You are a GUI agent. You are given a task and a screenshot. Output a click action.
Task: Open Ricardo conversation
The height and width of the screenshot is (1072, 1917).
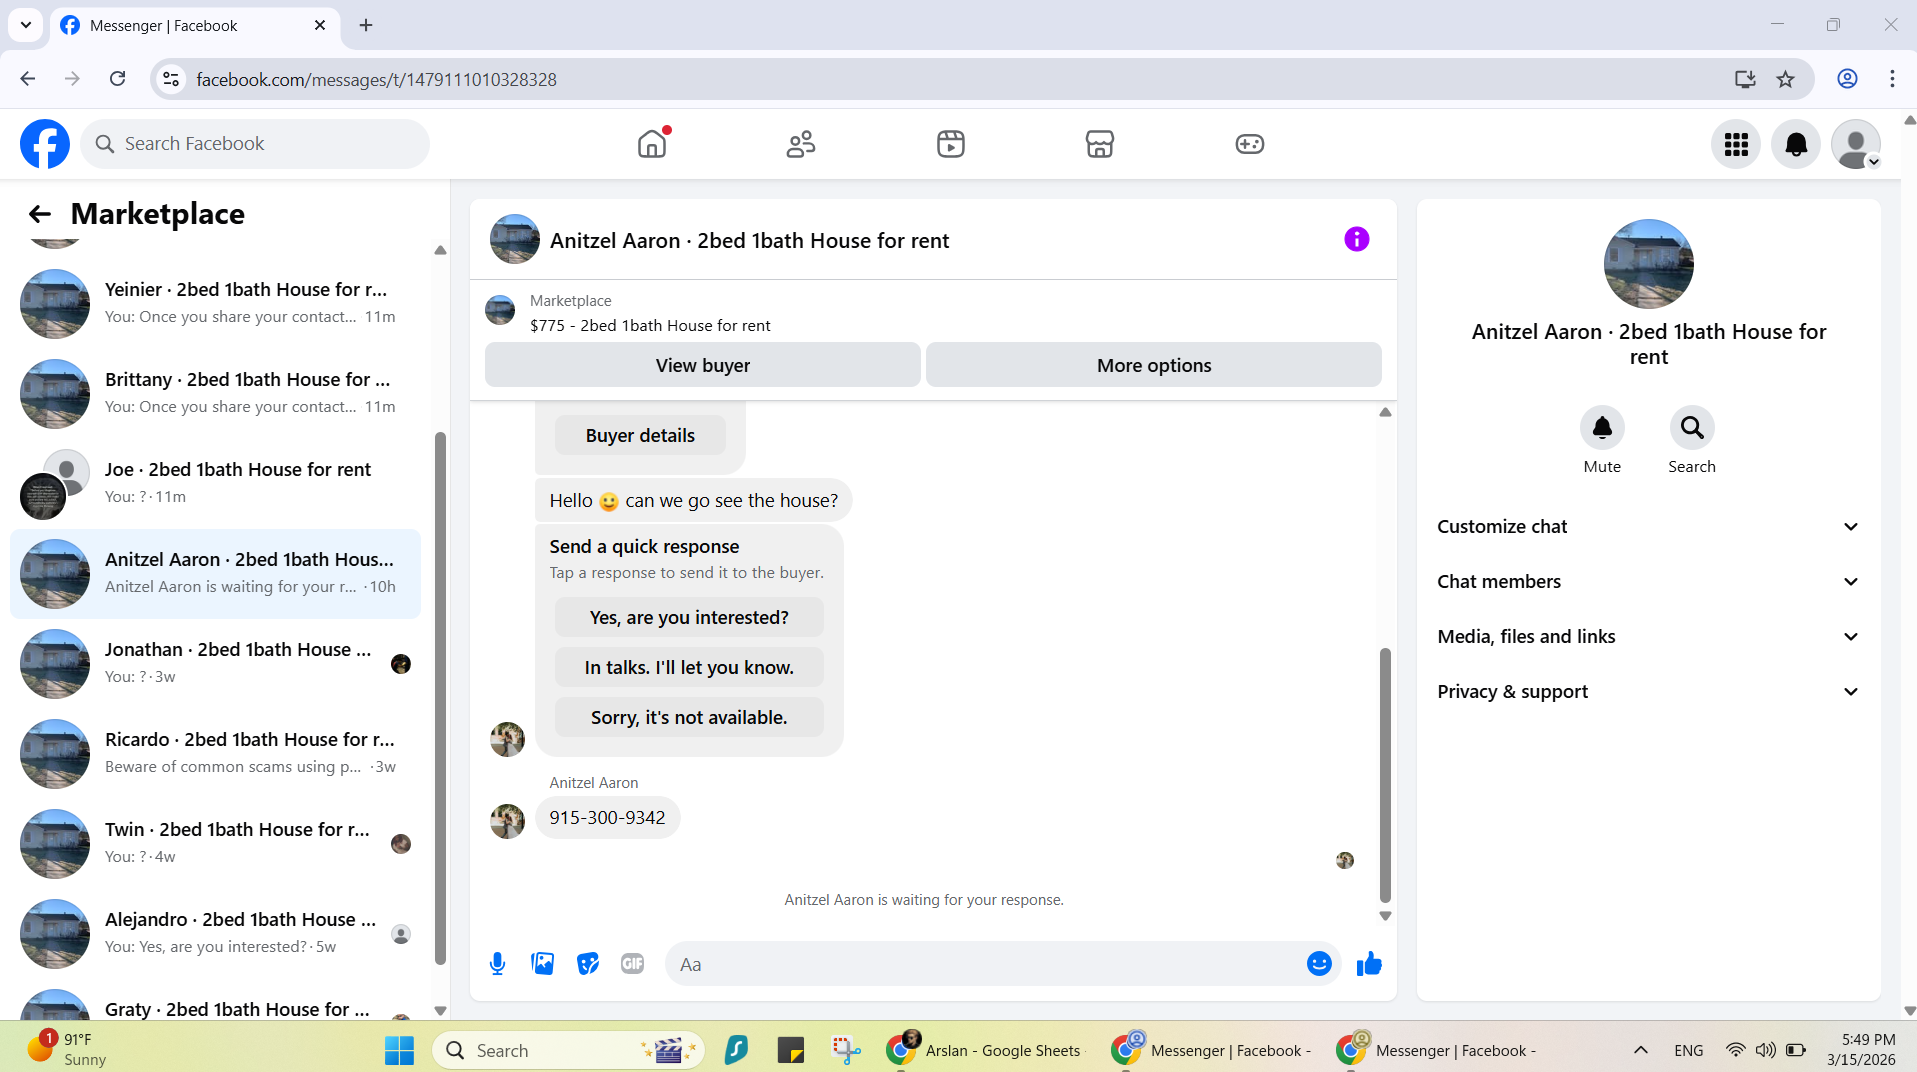coord(215,754)
